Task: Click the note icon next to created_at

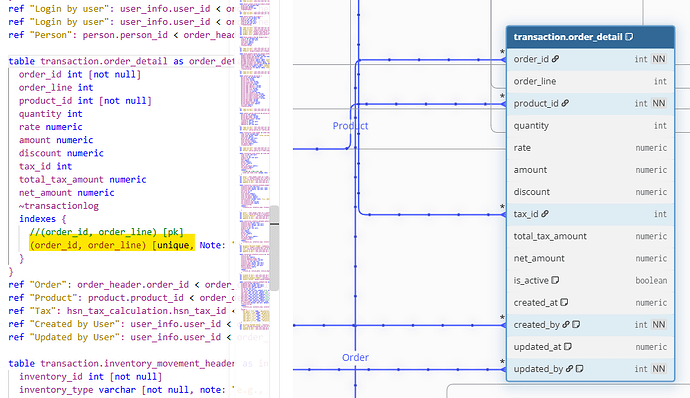Action: coord(564,302)
